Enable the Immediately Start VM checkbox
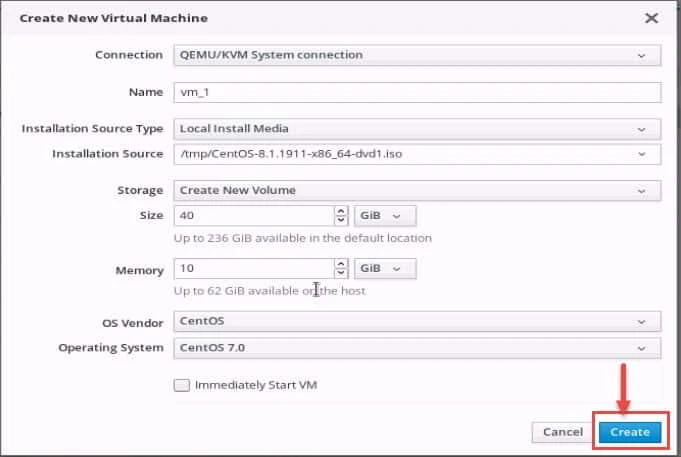681x457 pixels. 182,385
